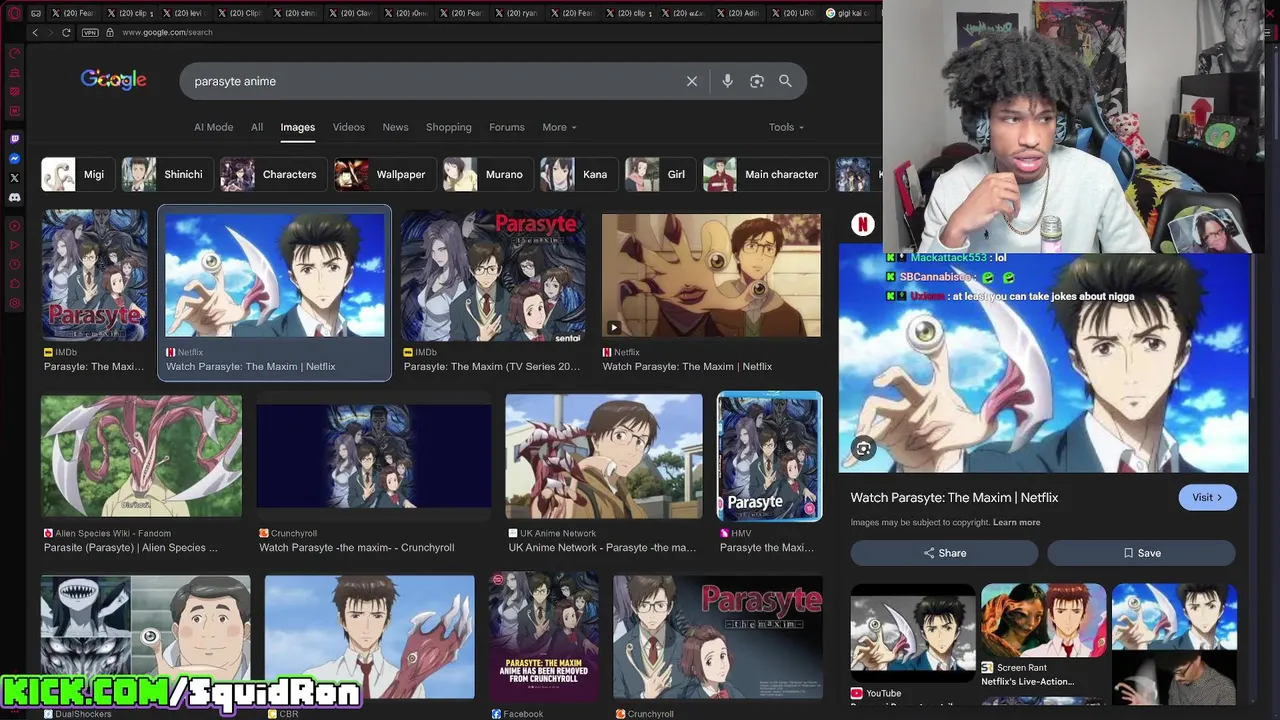Switch to the Videos tab
The width and height of the screenshot is (1280, 720).
(348, 127)
